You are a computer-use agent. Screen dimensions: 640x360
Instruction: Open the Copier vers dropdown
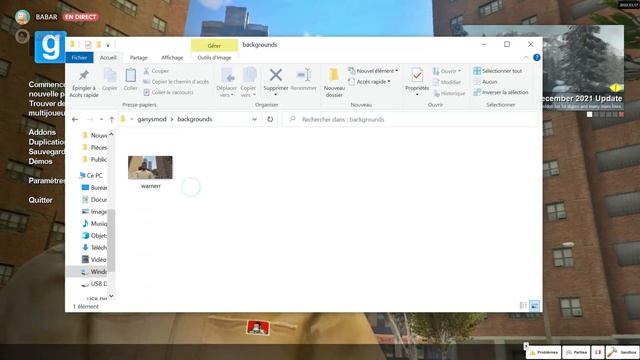248,92
